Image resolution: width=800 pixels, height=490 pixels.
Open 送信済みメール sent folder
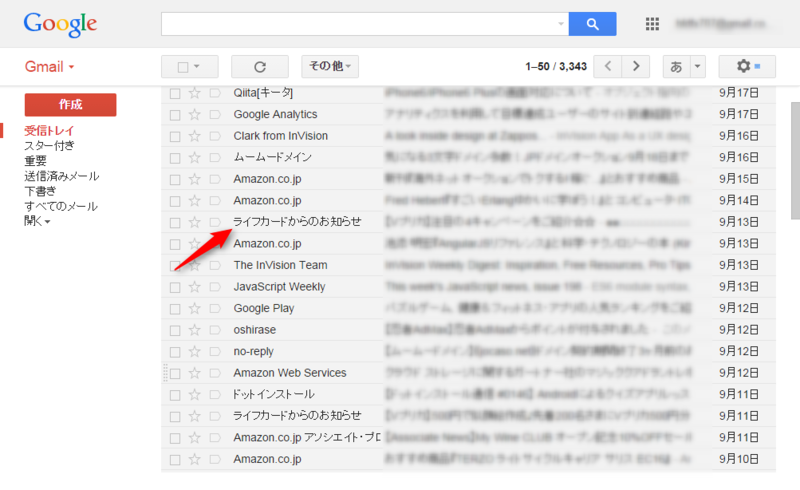click(x=62, y=176)
